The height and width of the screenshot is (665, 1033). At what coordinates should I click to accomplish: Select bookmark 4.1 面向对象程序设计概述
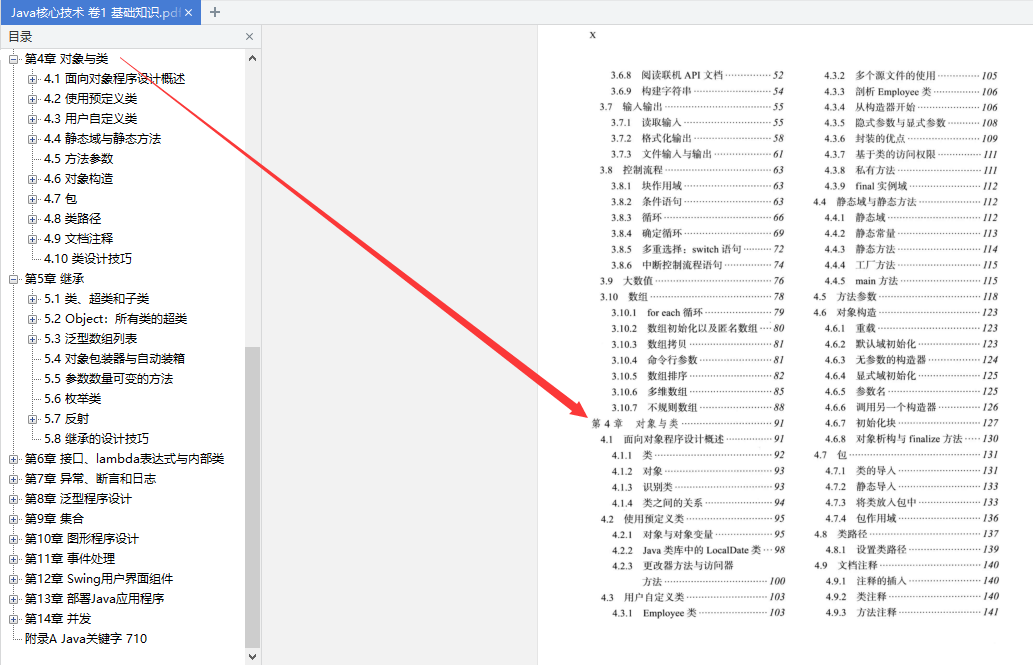point(115,78)
